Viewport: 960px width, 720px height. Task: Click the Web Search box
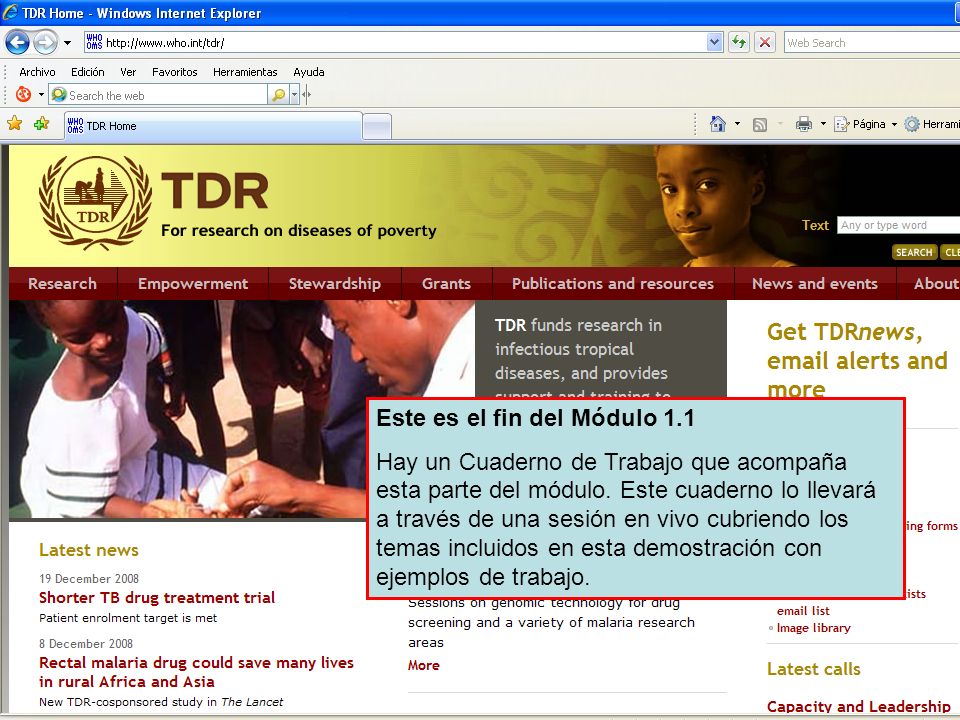pos(872,43)
